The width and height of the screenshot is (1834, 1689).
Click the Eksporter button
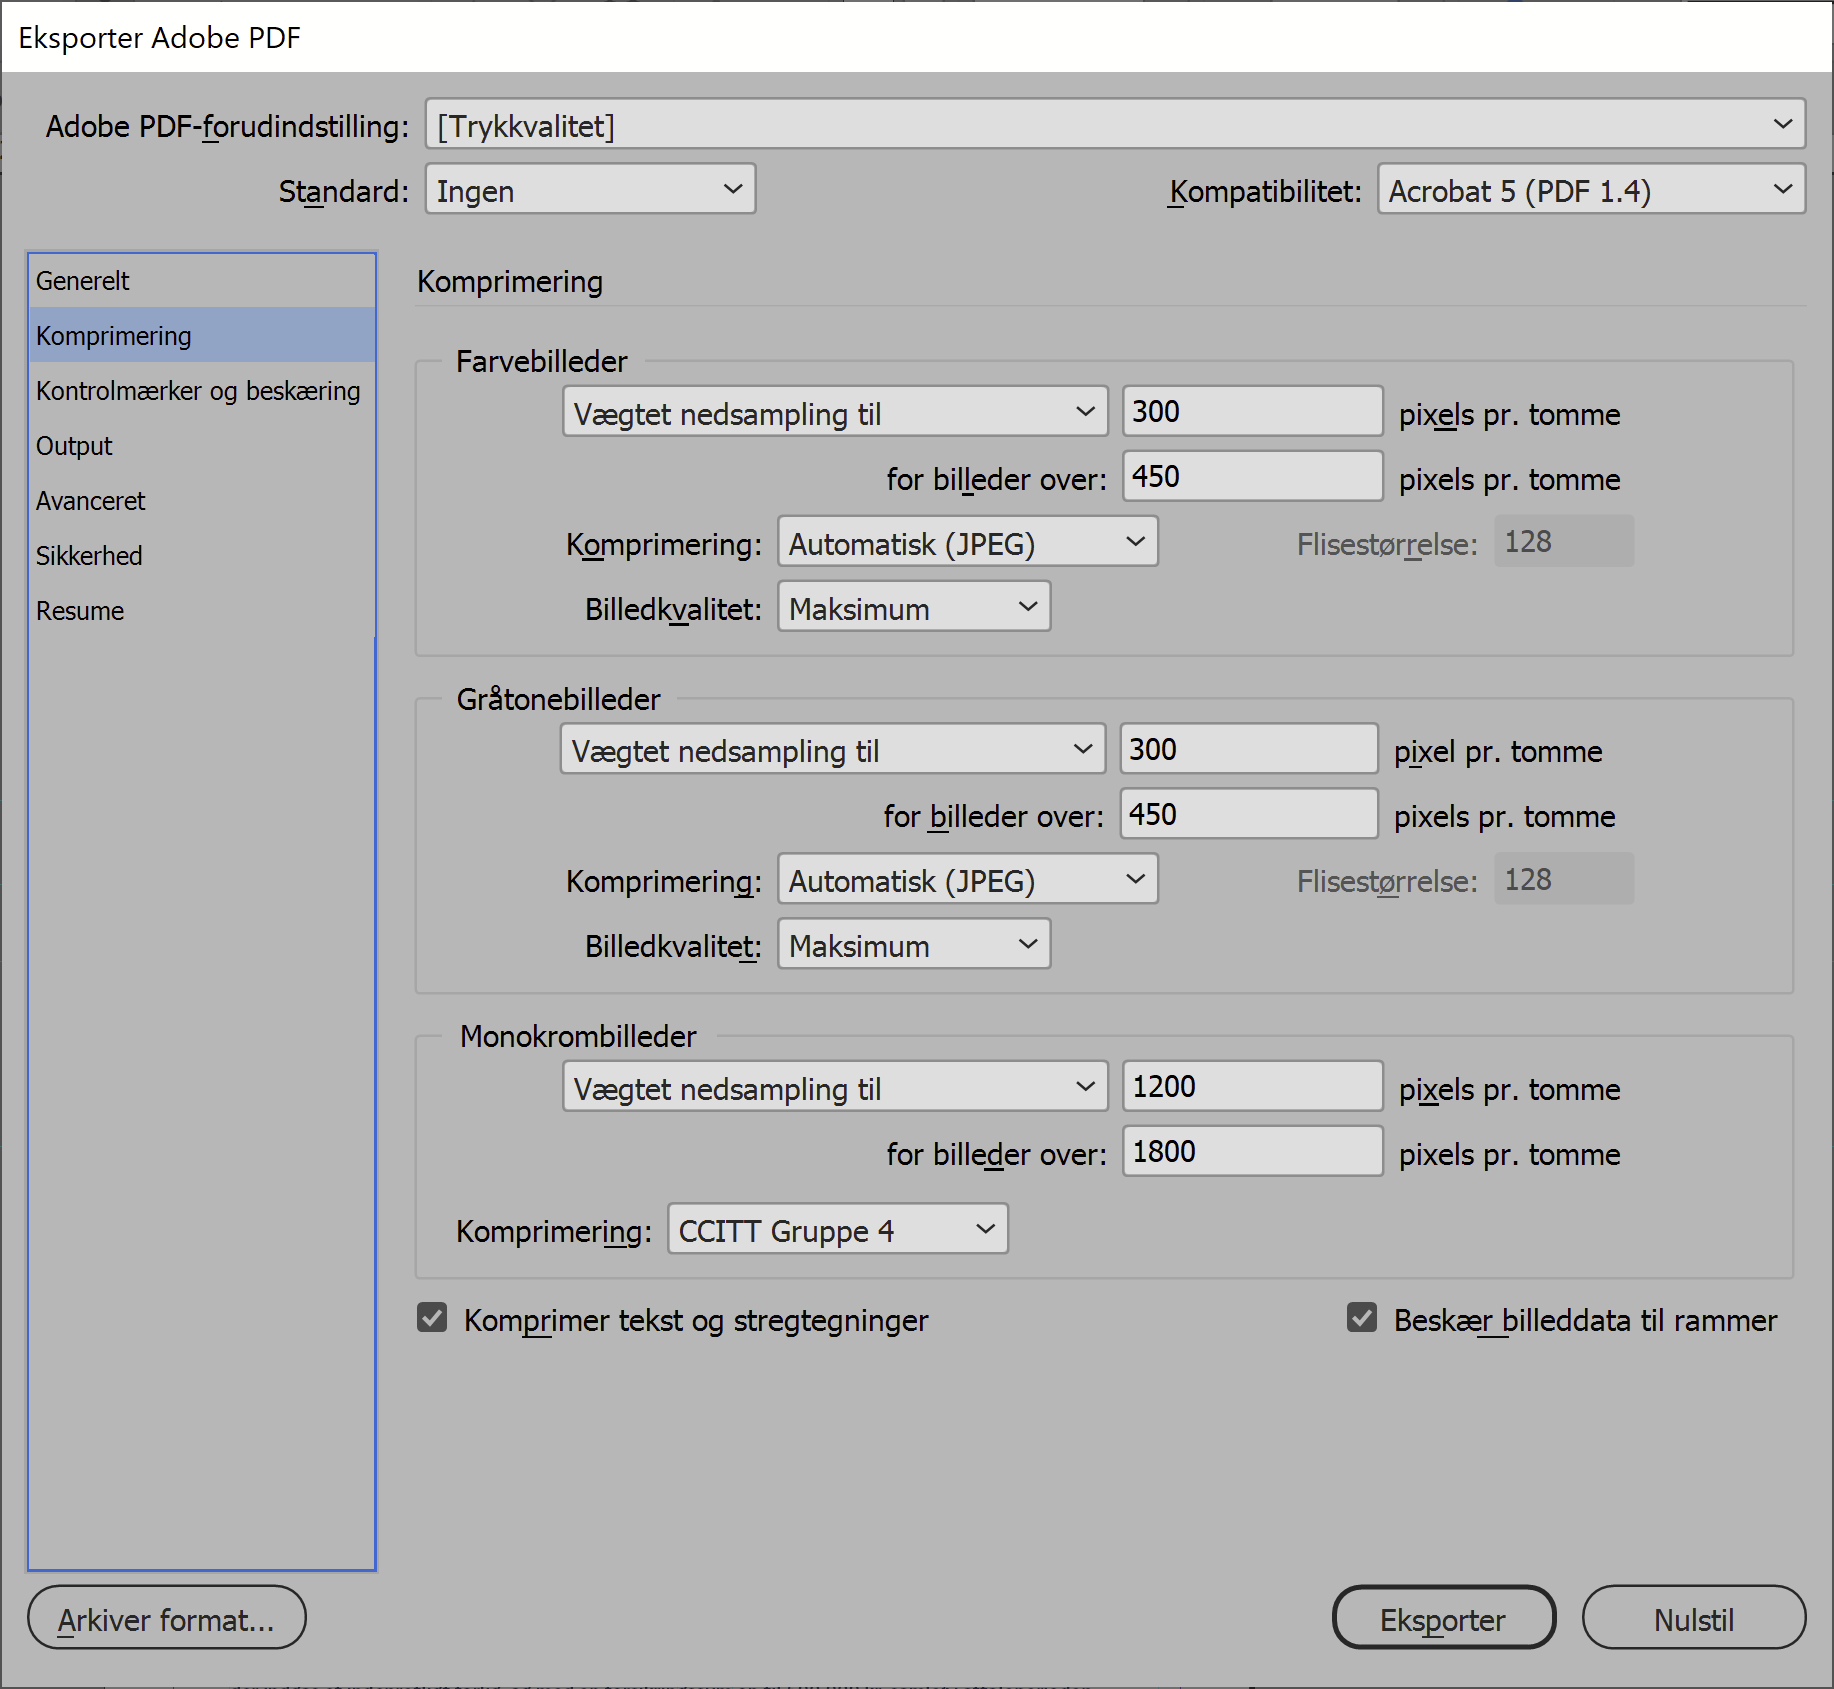point(1443,1618)
